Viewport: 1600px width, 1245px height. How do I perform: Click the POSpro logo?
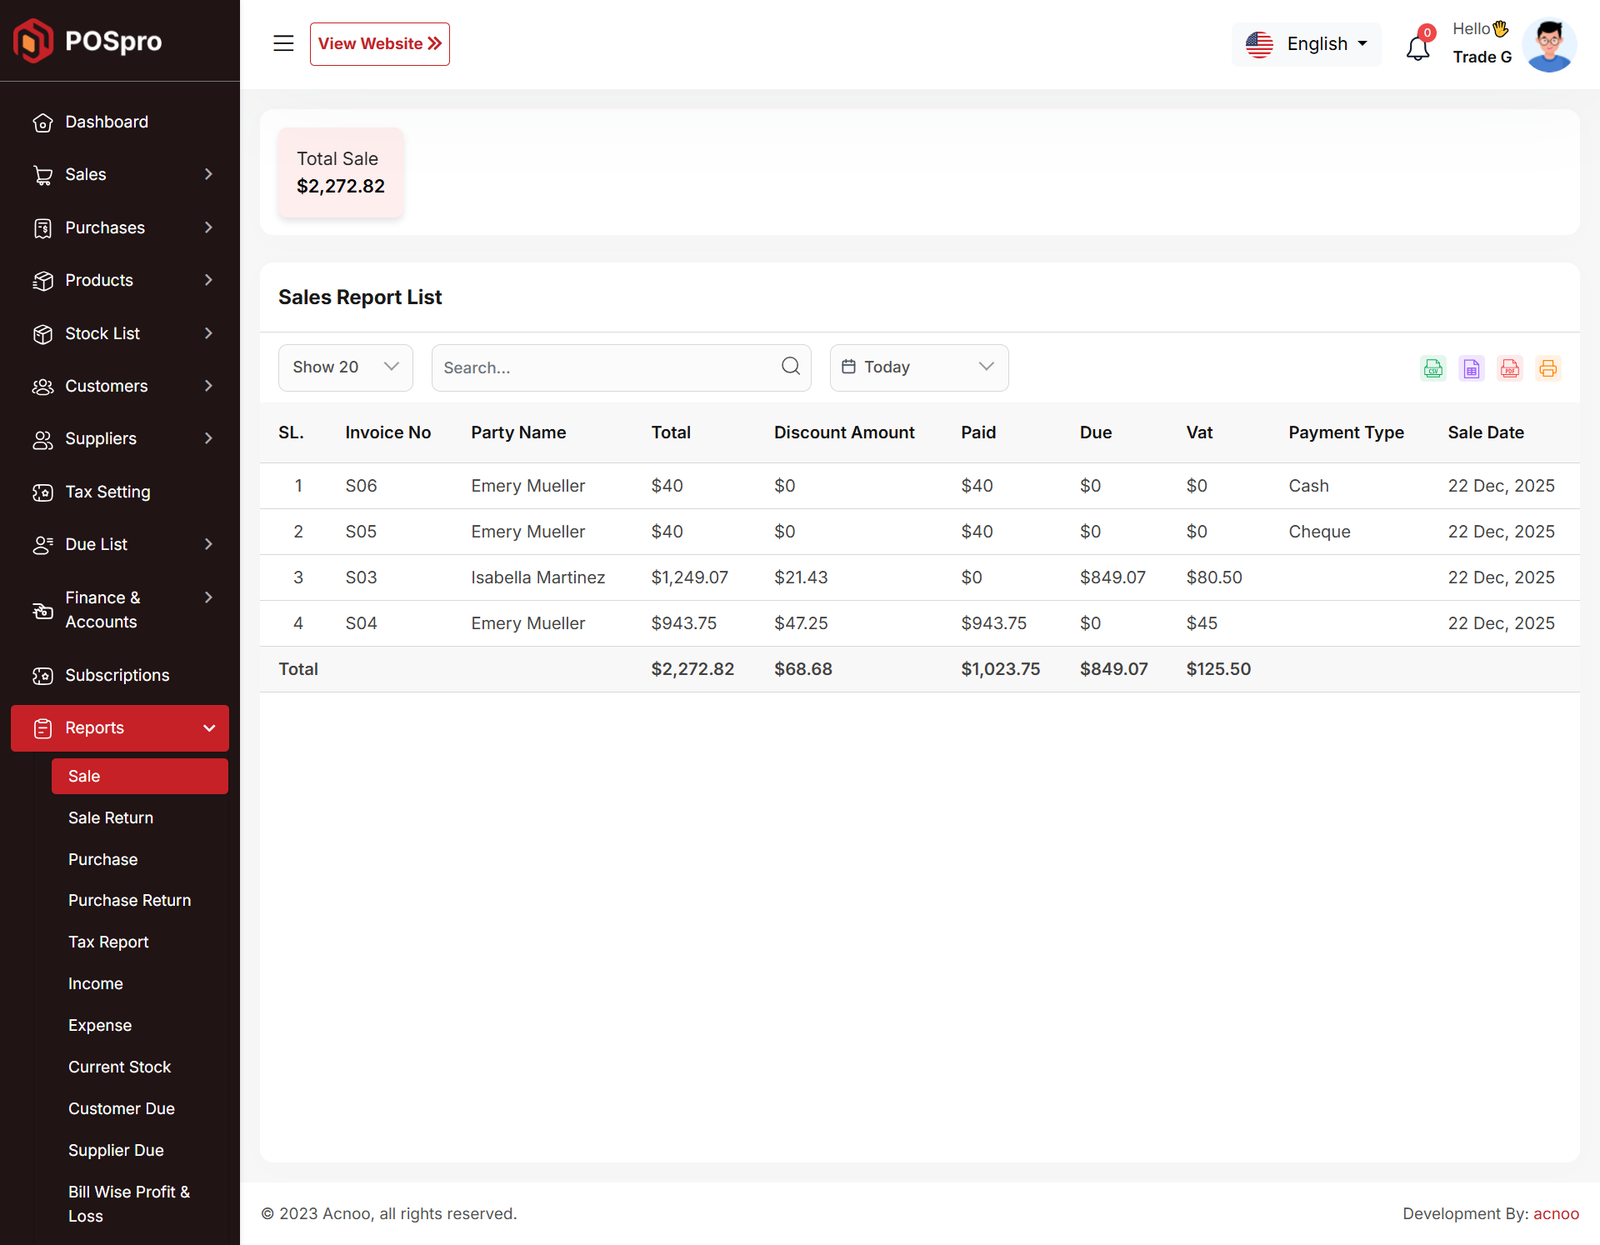[x=88, y=41]
